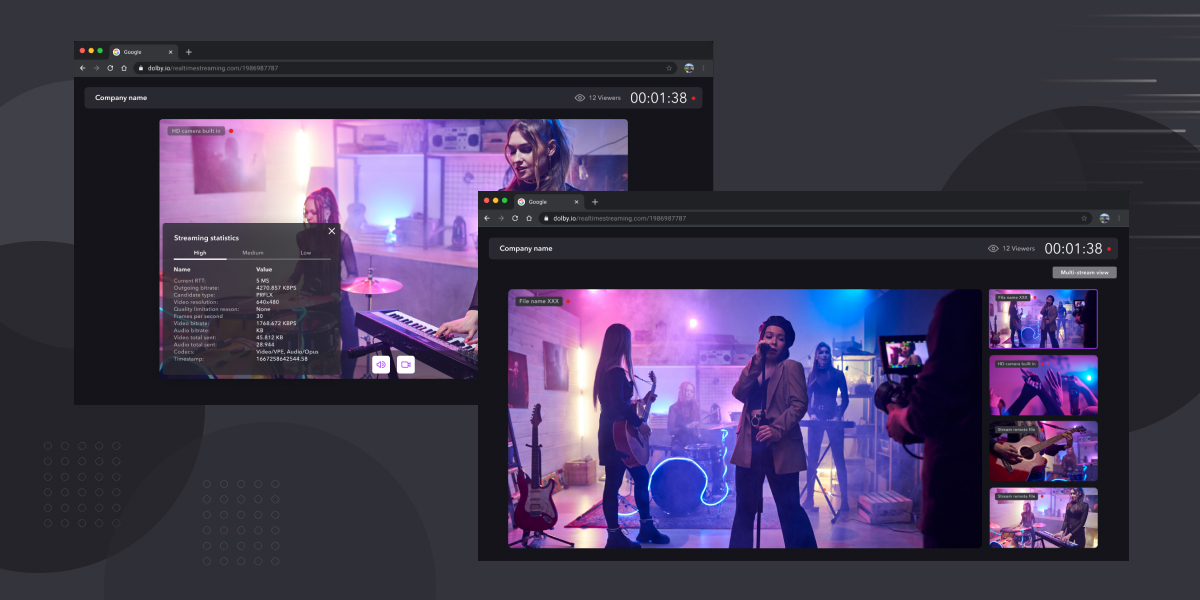Open a new tab in the front browser
This screenshot has width=1200, height=600.
click(595, 201)
